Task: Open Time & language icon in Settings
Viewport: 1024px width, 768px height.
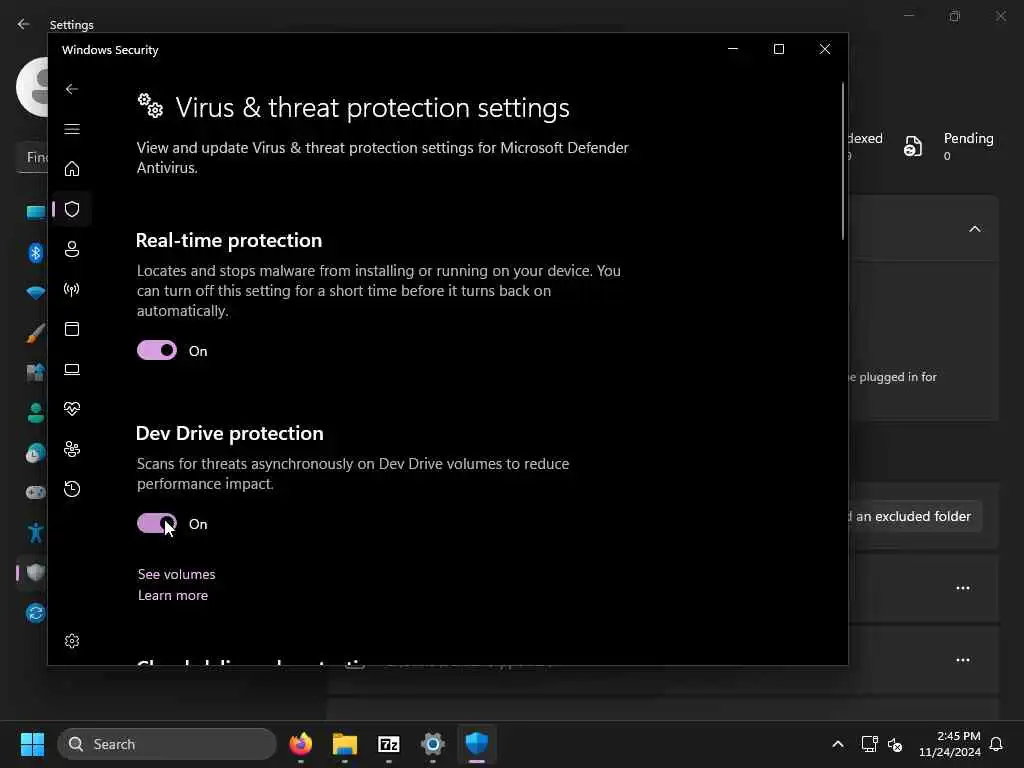Action: click(x=35, y=453)
